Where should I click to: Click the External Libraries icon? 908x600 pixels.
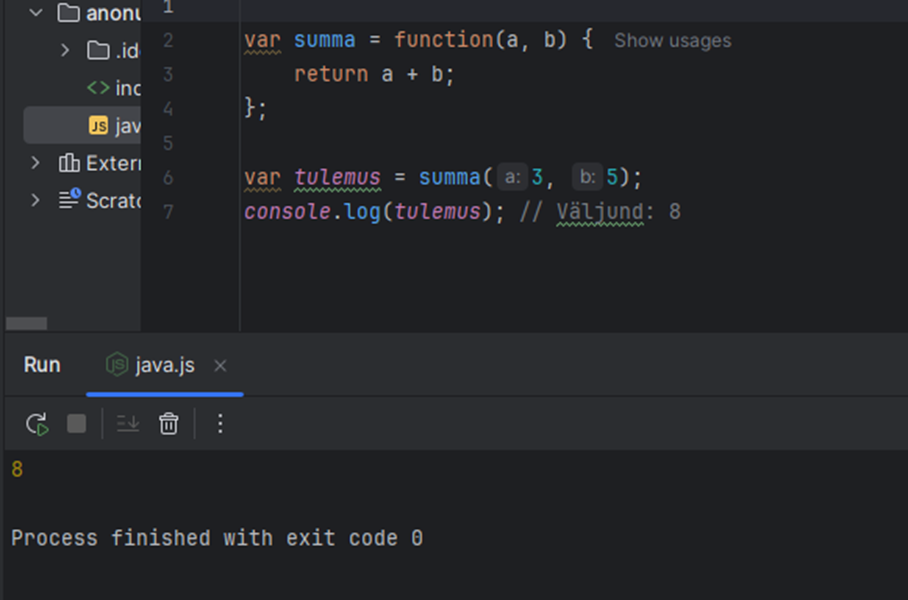click(x=69, y=163)
